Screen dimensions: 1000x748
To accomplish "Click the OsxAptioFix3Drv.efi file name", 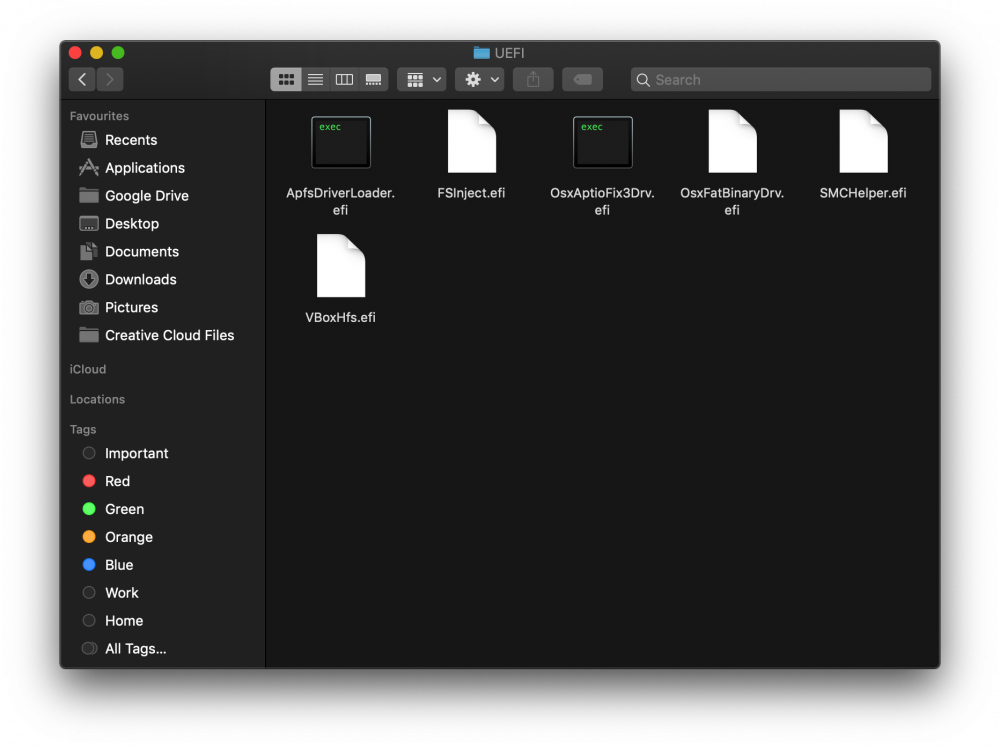I will pyautogui.click(x=603, y=202).
